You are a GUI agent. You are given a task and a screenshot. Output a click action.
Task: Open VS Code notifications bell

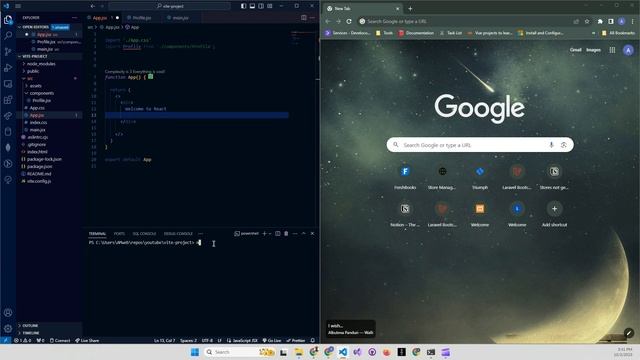point(313,340)
